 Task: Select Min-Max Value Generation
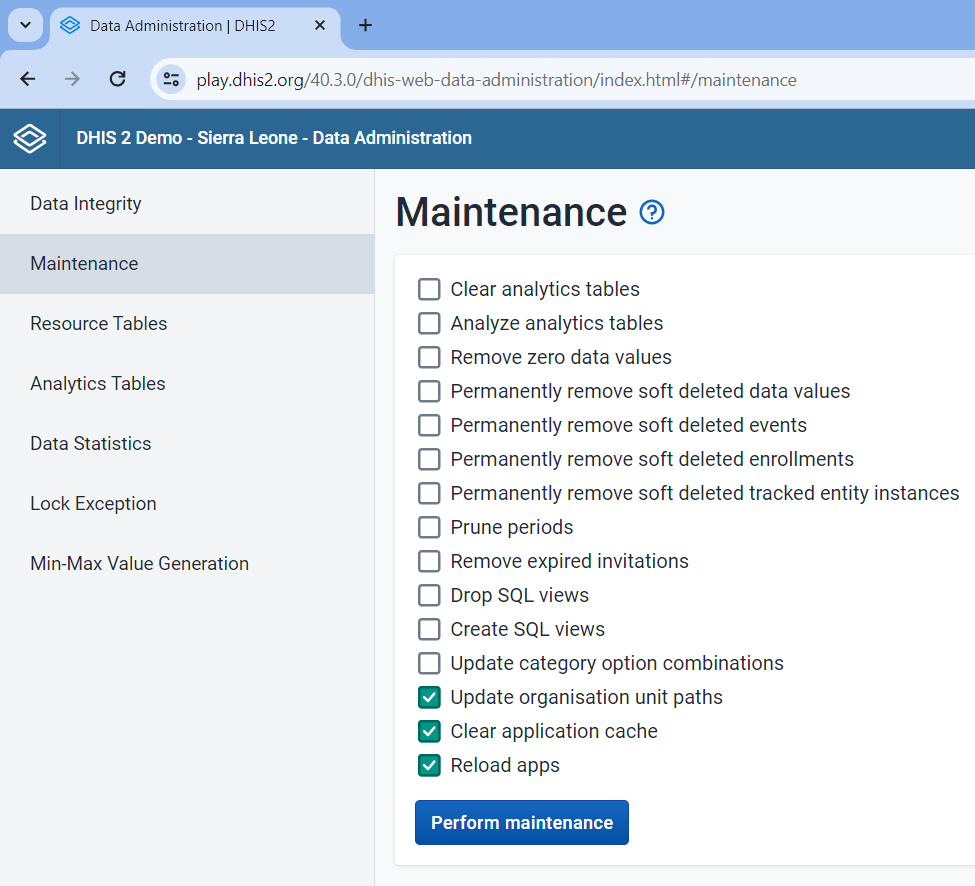187,564
